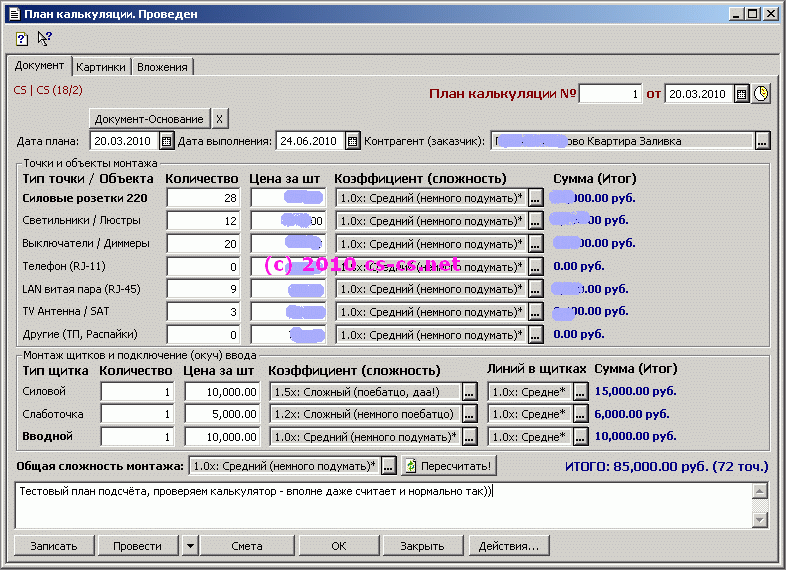Click refresh icon on Пересчитать button
The height and width of the screenshot is (570, 786).
pos(411,466)
